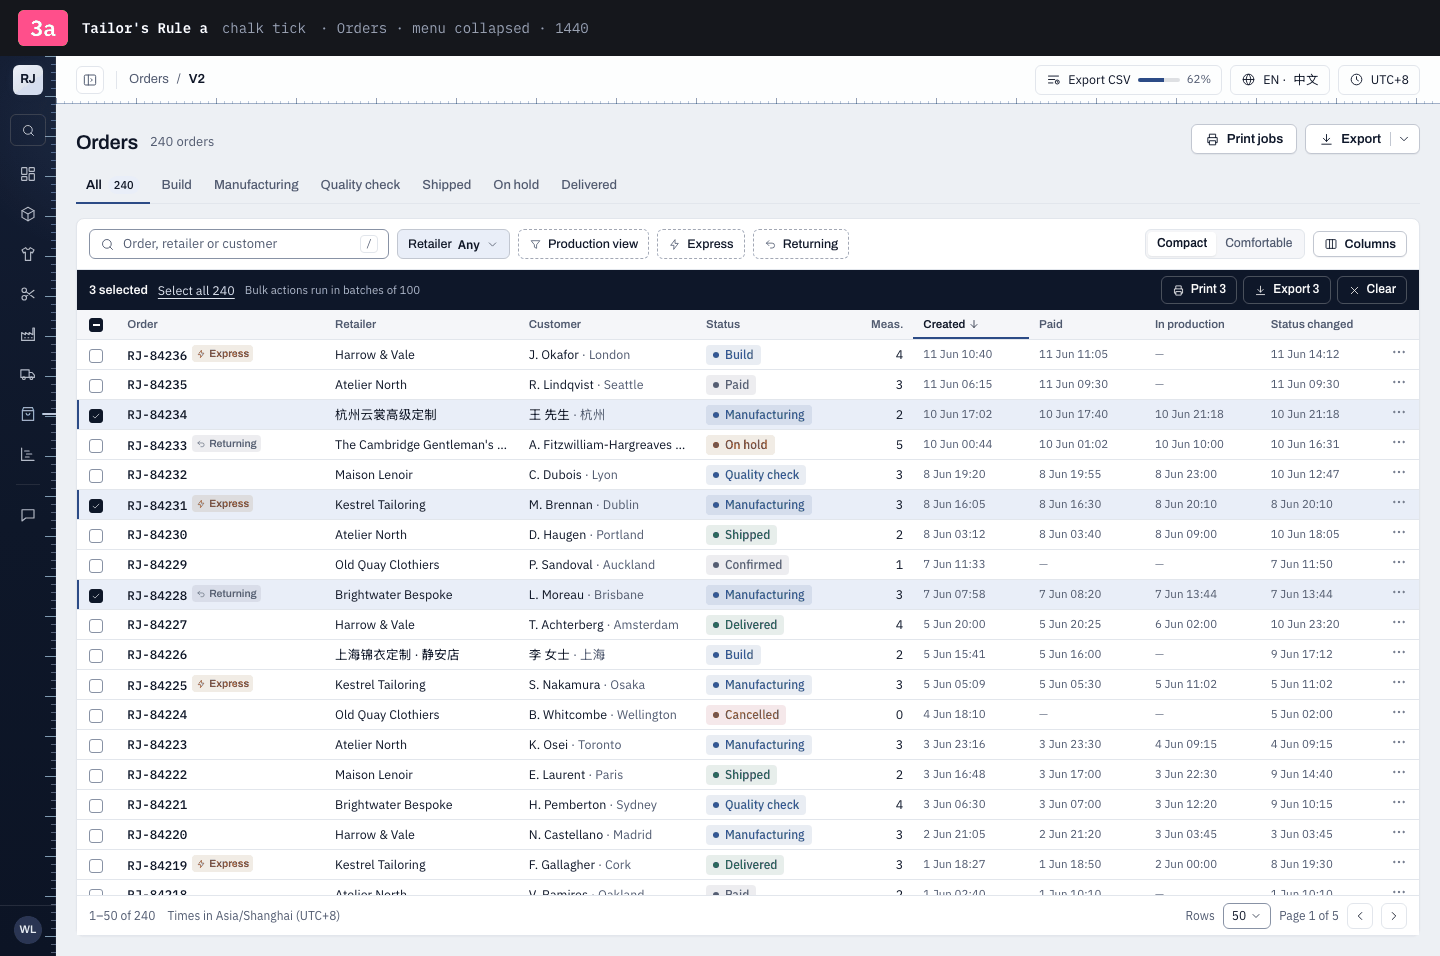1440x956 pixels.
Task: Click Select all 240 link
Action: (196, 291)
